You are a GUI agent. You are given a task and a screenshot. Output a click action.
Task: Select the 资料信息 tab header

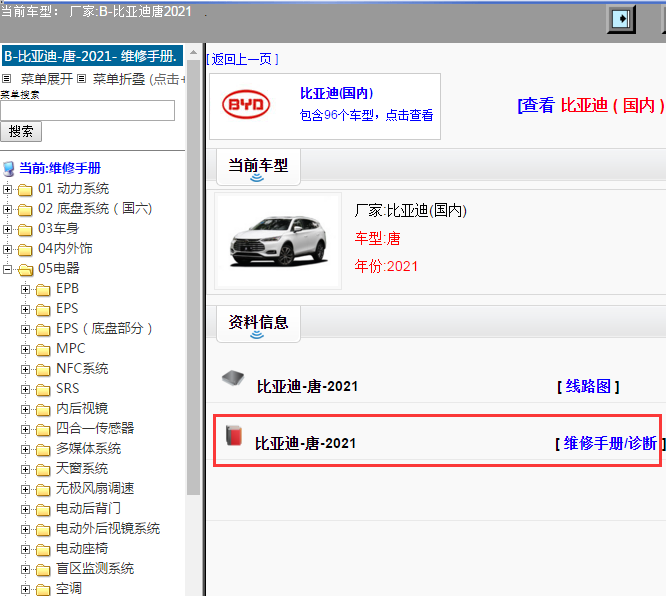pos(258,324)
